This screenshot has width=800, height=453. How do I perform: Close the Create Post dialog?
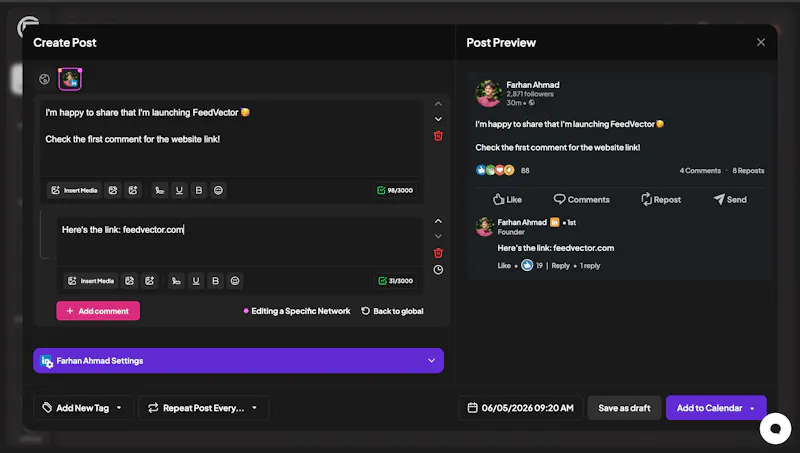pyautogui.click(x=761, y=42)
